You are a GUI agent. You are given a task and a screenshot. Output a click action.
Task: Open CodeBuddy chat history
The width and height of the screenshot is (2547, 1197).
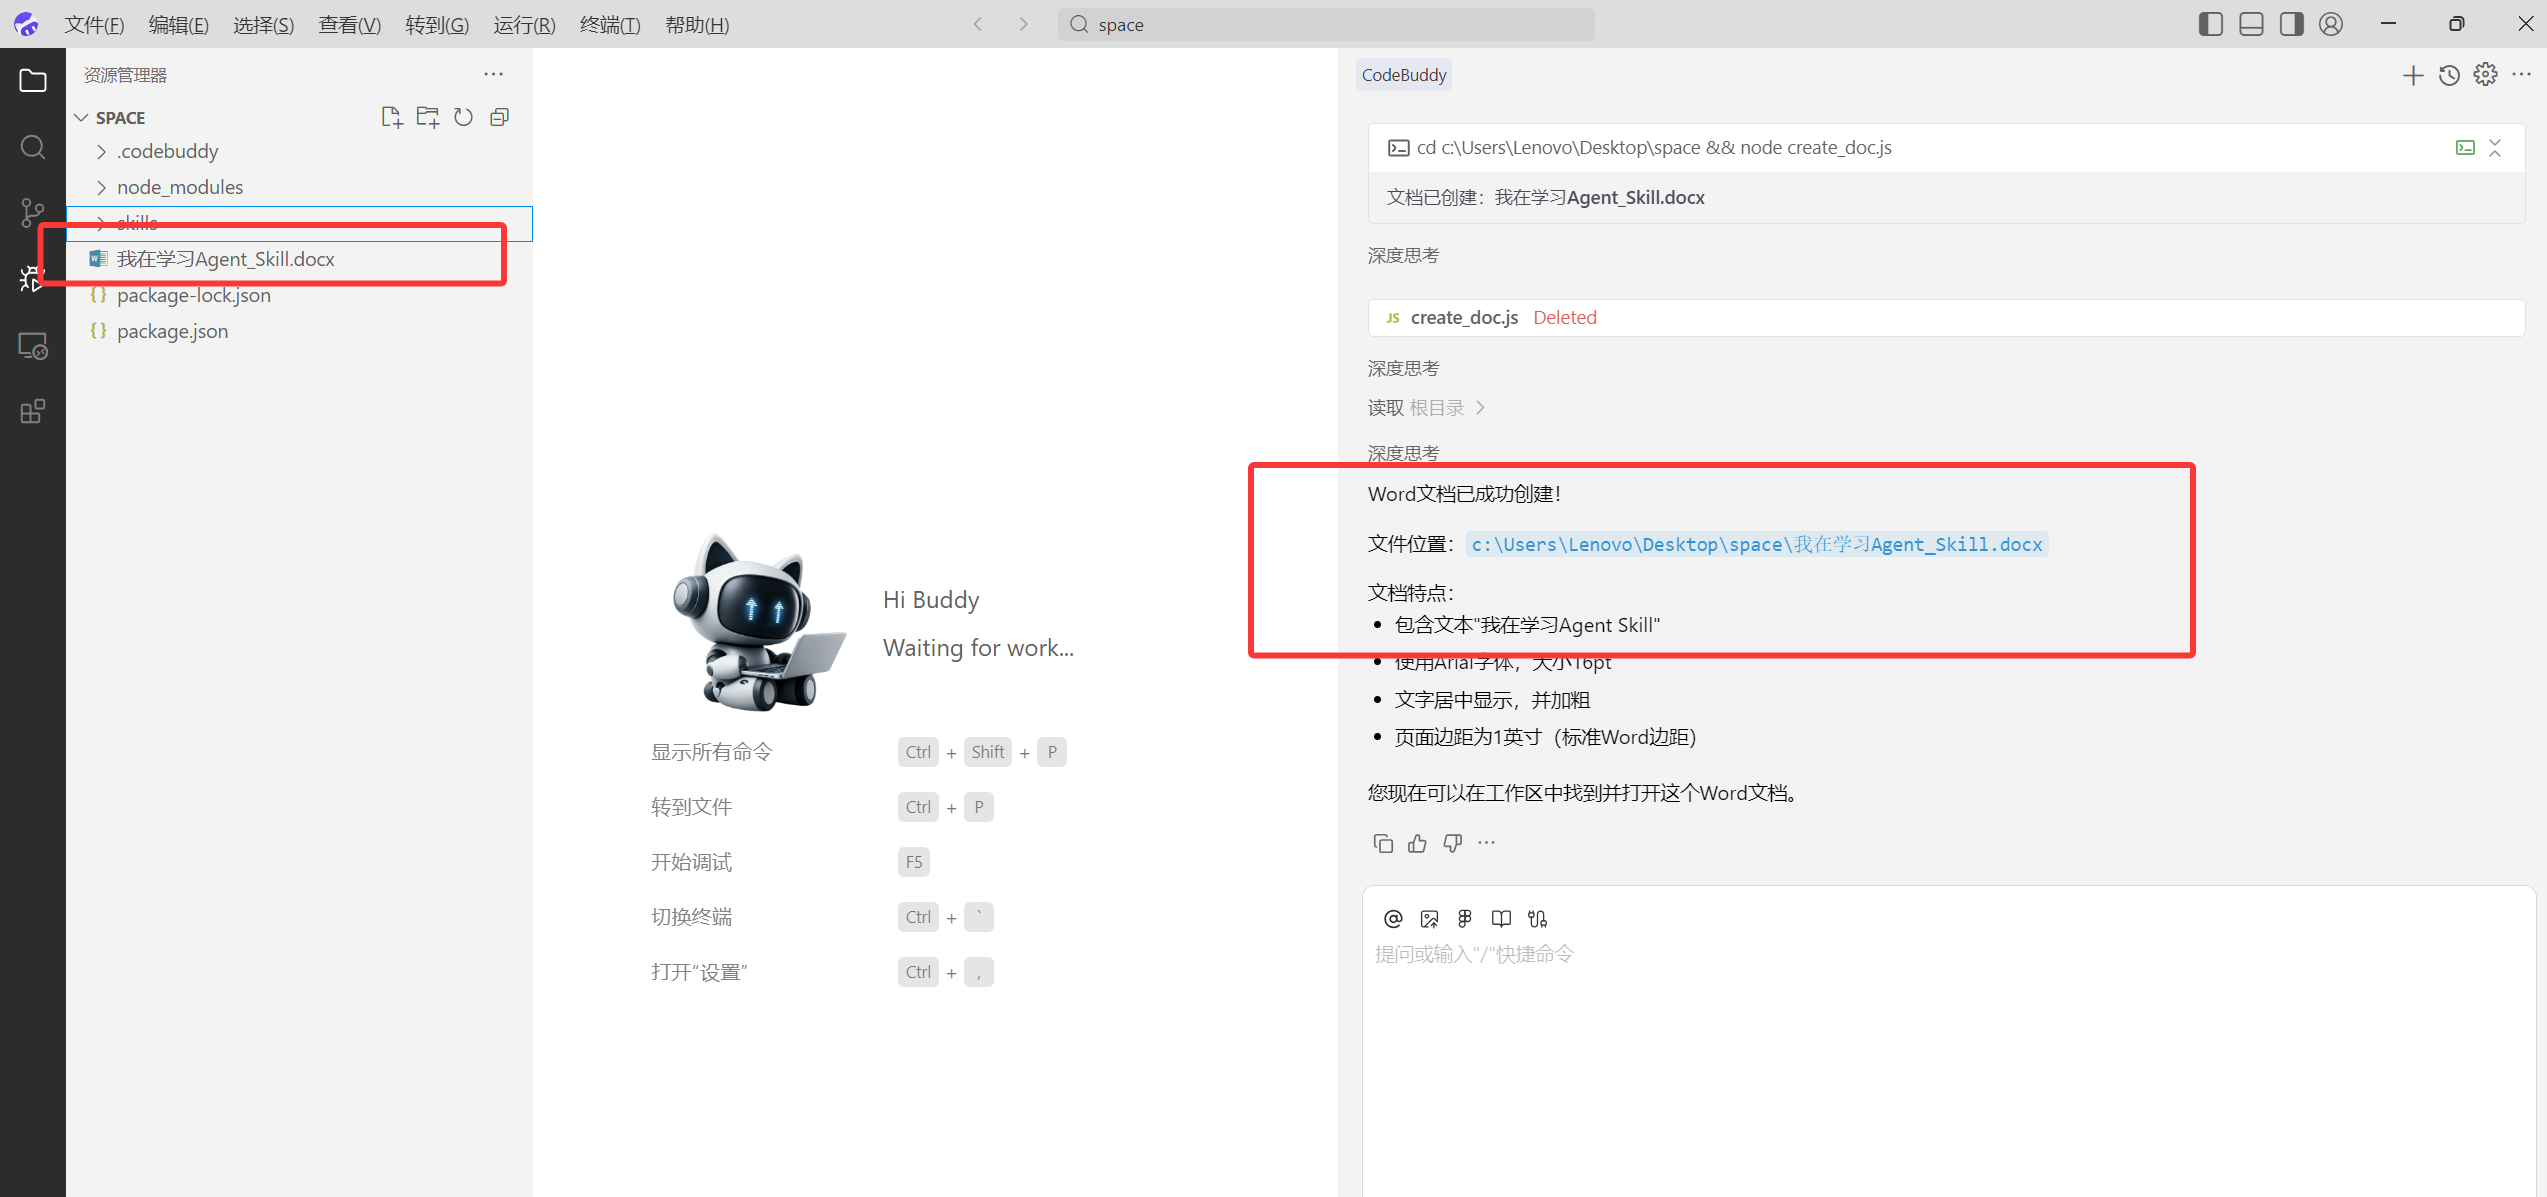tap(2449, 75)
